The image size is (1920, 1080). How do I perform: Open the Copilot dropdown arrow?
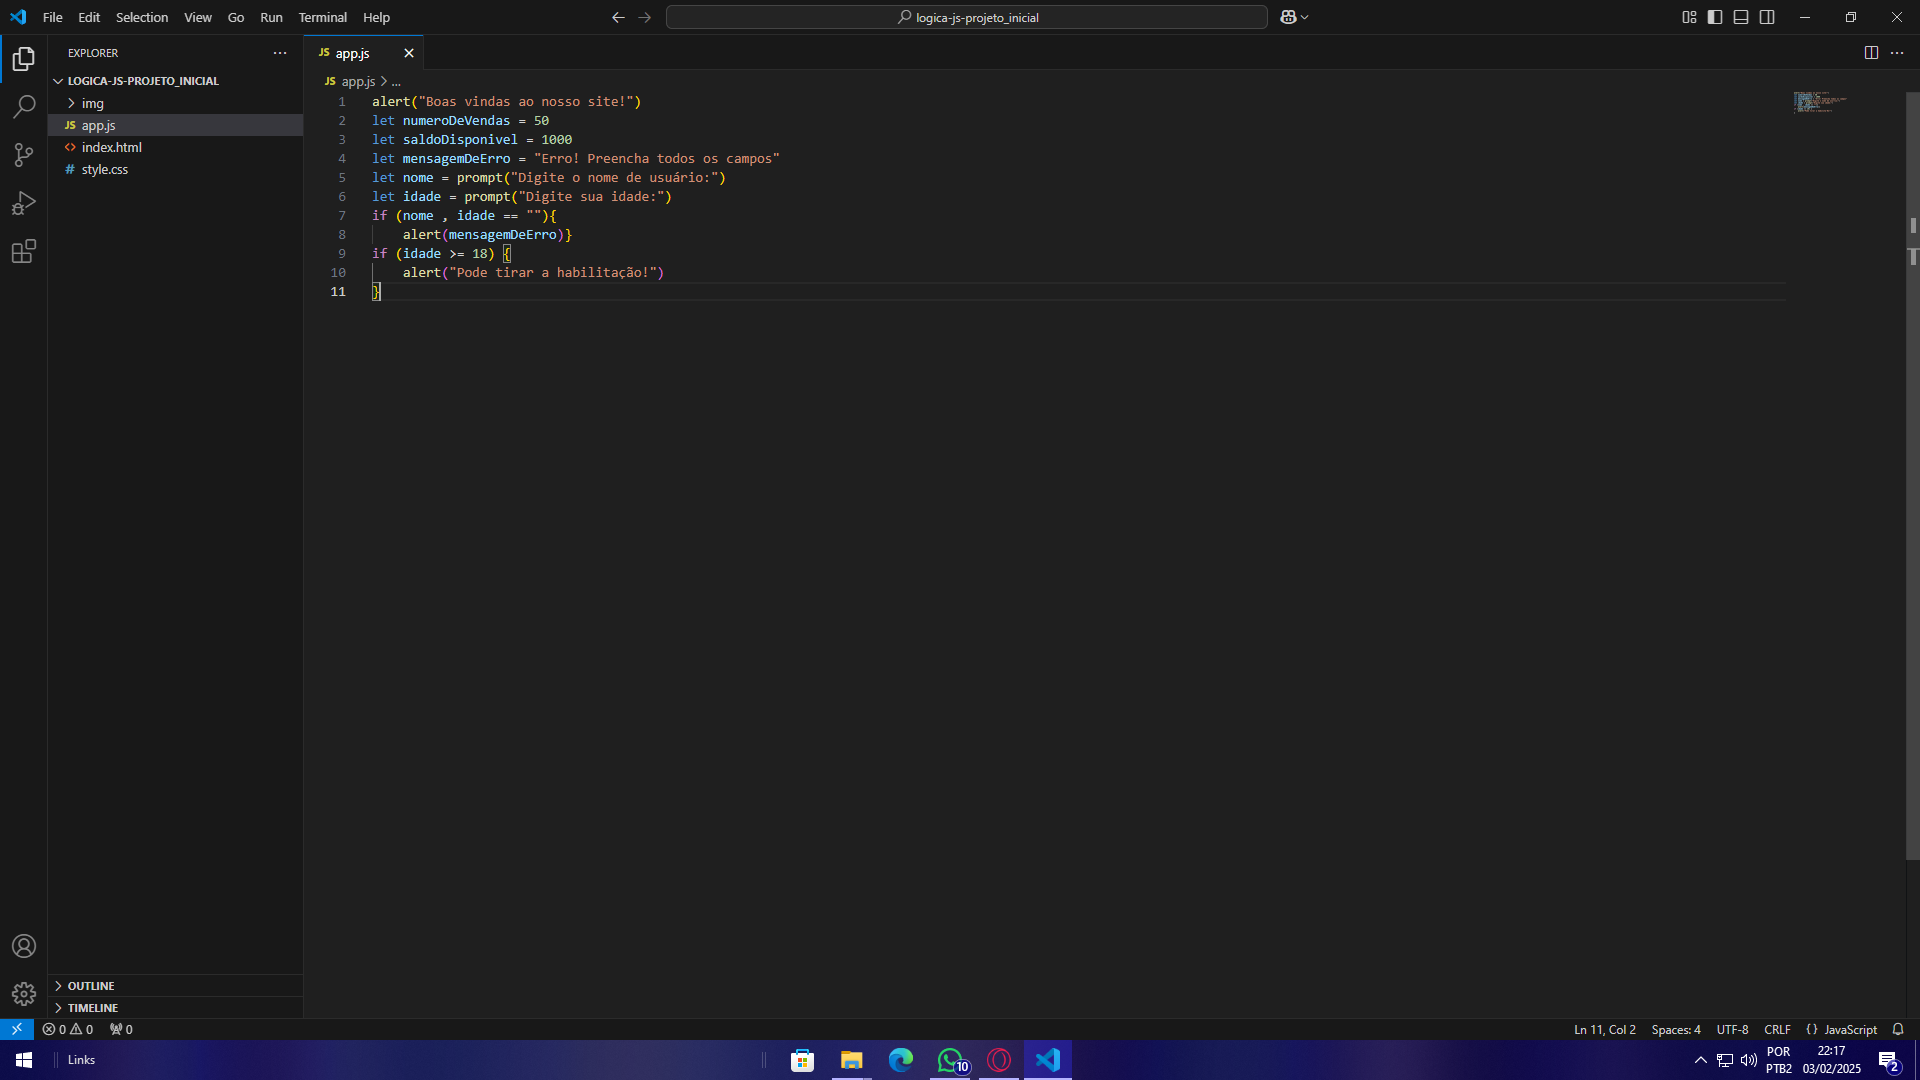(x=1305, y=17)
